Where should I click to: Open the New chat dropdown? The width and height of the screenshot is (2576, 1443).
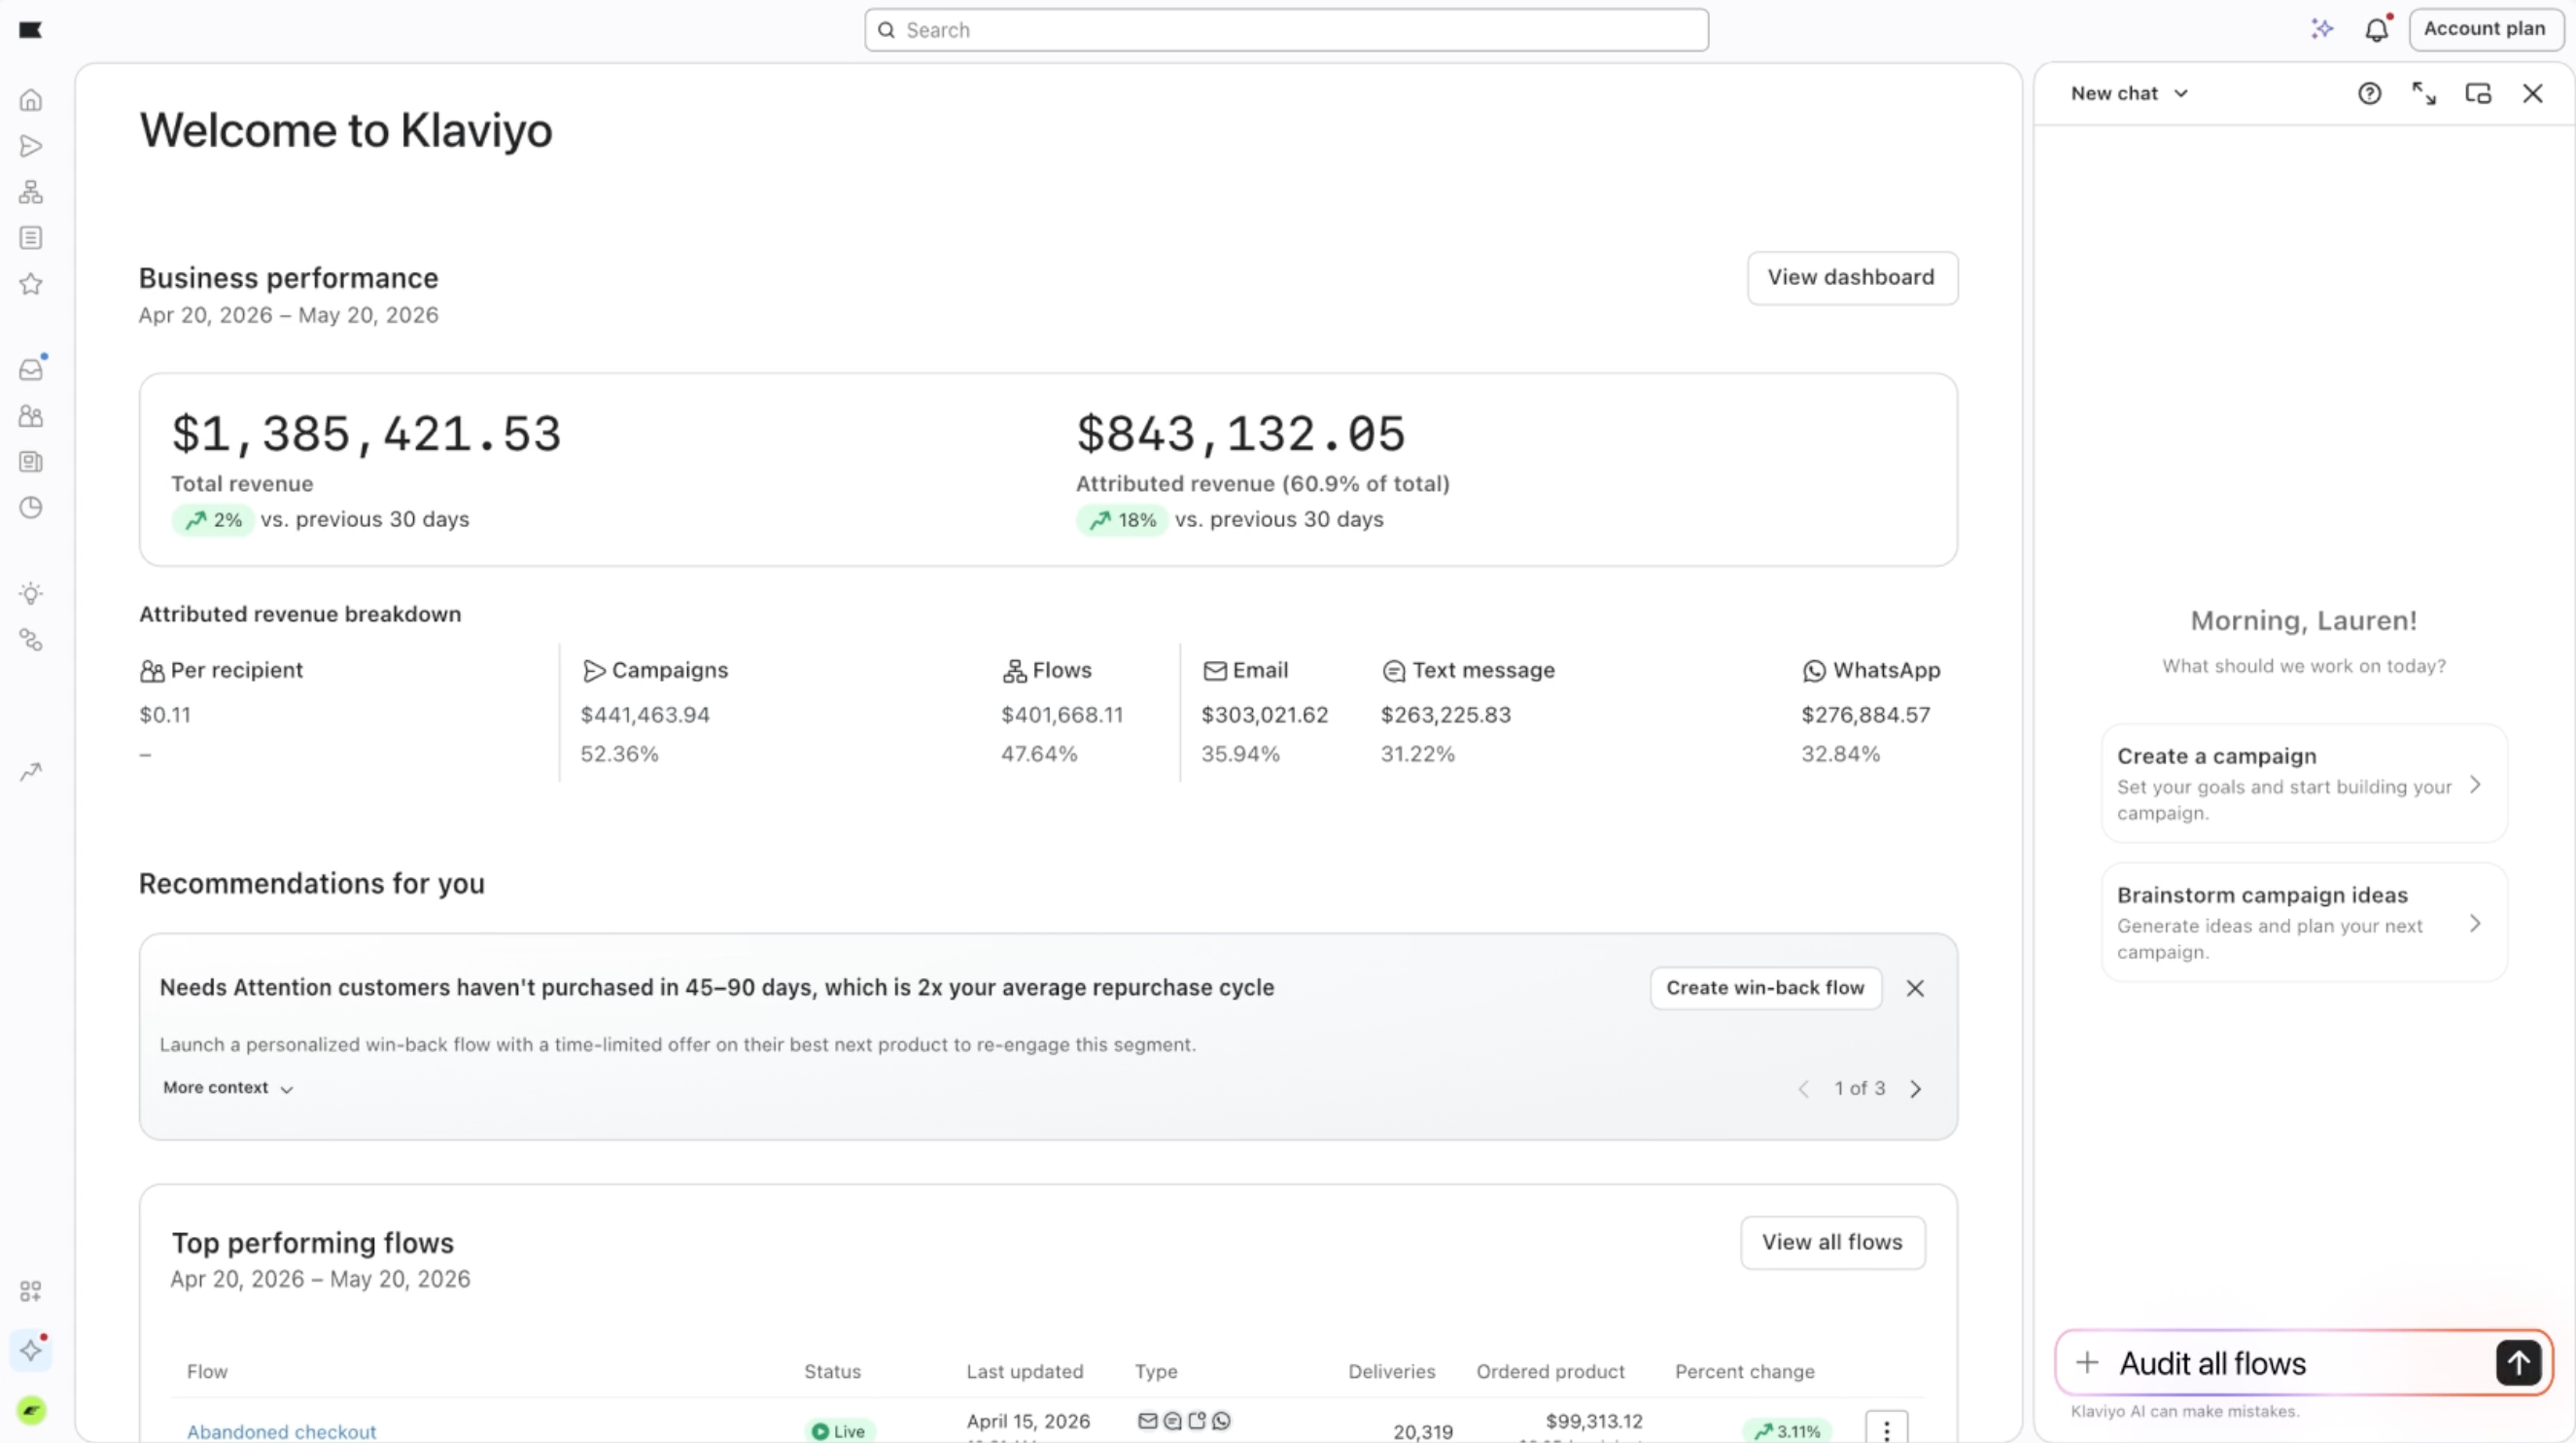point(2129,93)
